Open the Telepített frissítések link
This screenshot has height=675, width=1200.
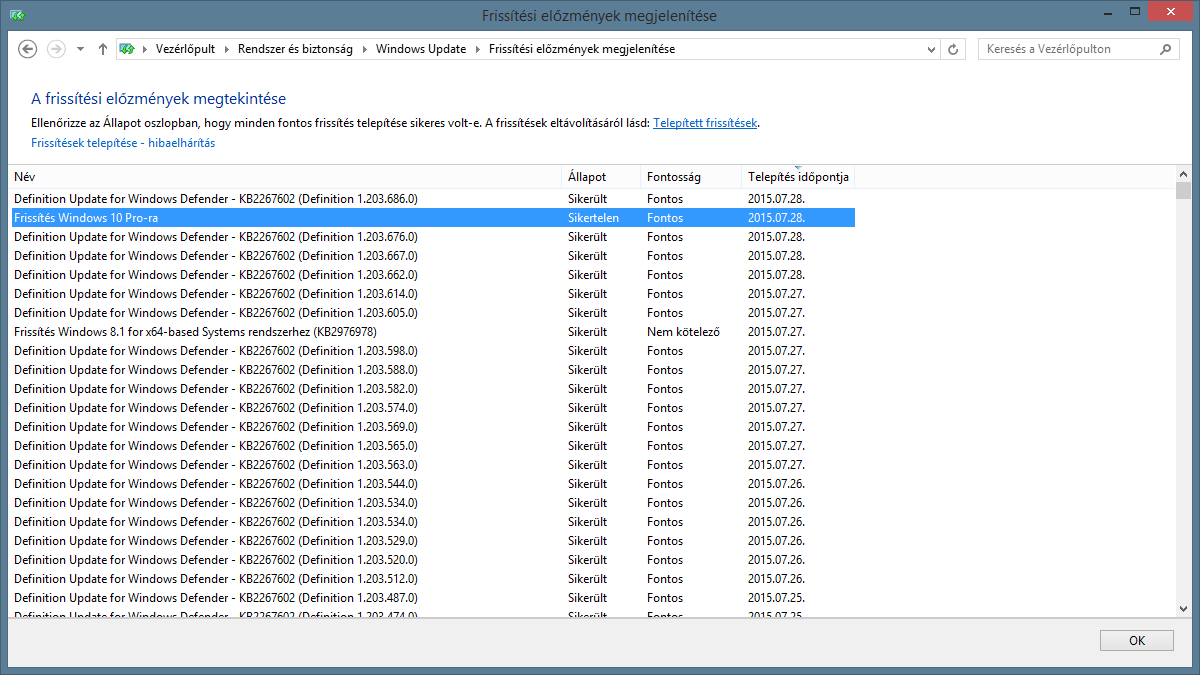coord(705,123)
